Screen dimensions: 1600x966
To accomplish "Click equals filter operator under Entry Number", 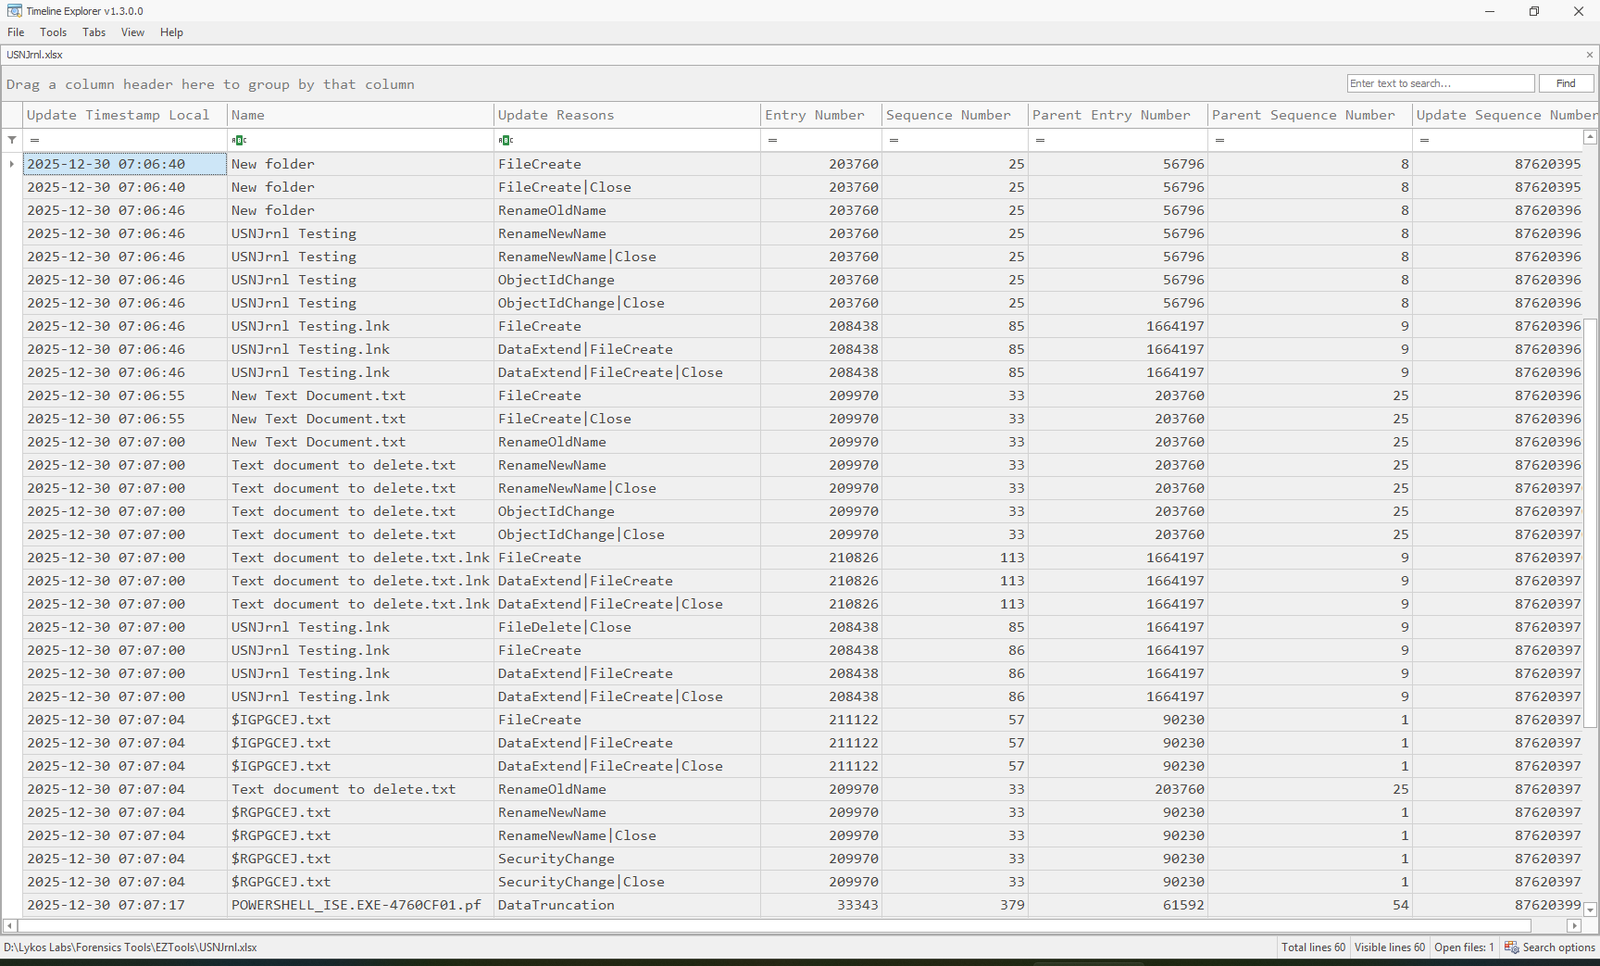I will coord(773,140).
